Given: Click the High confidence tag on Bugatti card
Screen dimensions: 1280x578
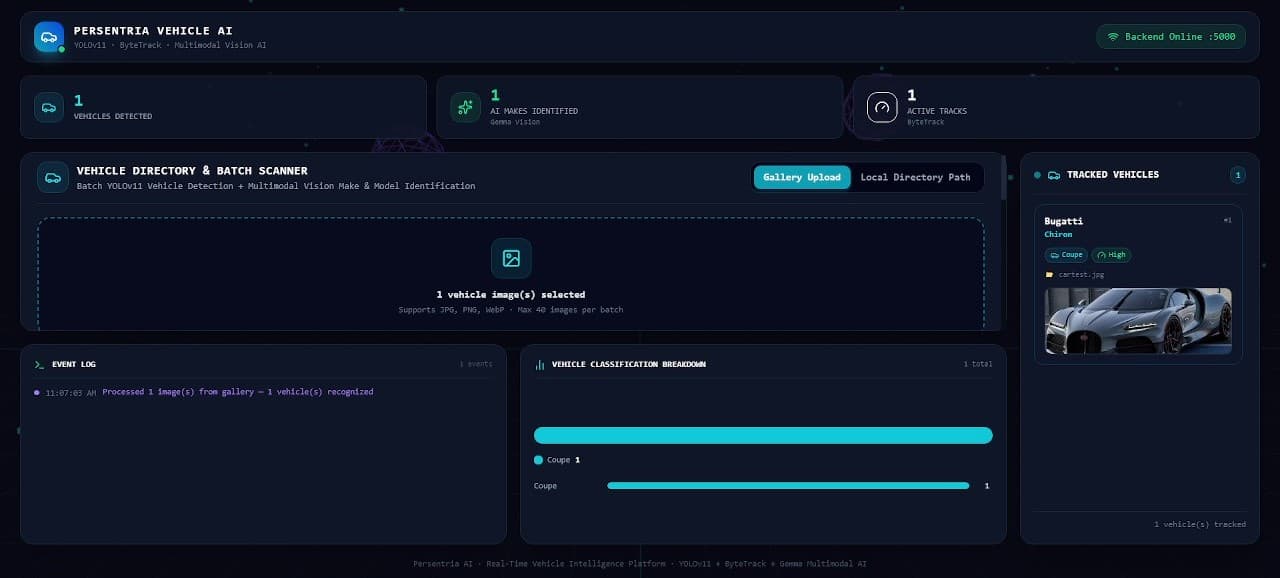Looking at the screenshot, I should point(1111,255).
